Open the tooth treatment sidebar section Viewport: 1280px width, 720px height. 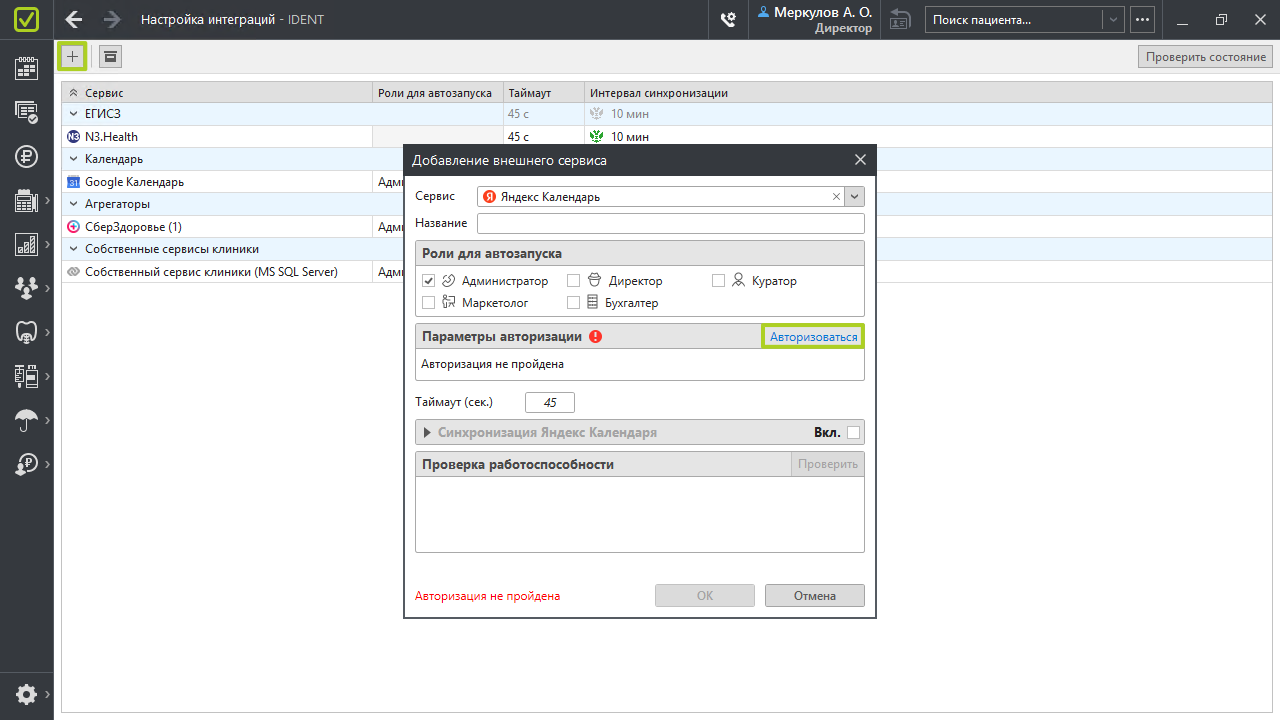click(x=26, y=331)
